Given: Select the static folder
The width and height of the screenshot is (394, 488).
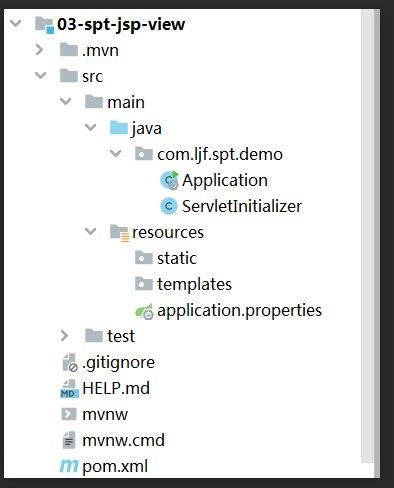Looking at the screenshot, I should click(x=166, y=258).
